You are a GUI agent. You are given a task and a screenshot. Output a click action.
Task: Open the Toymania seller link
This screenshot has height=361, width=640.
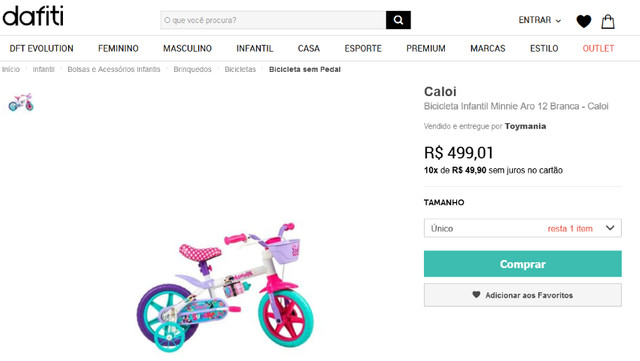tap(525, 126)
